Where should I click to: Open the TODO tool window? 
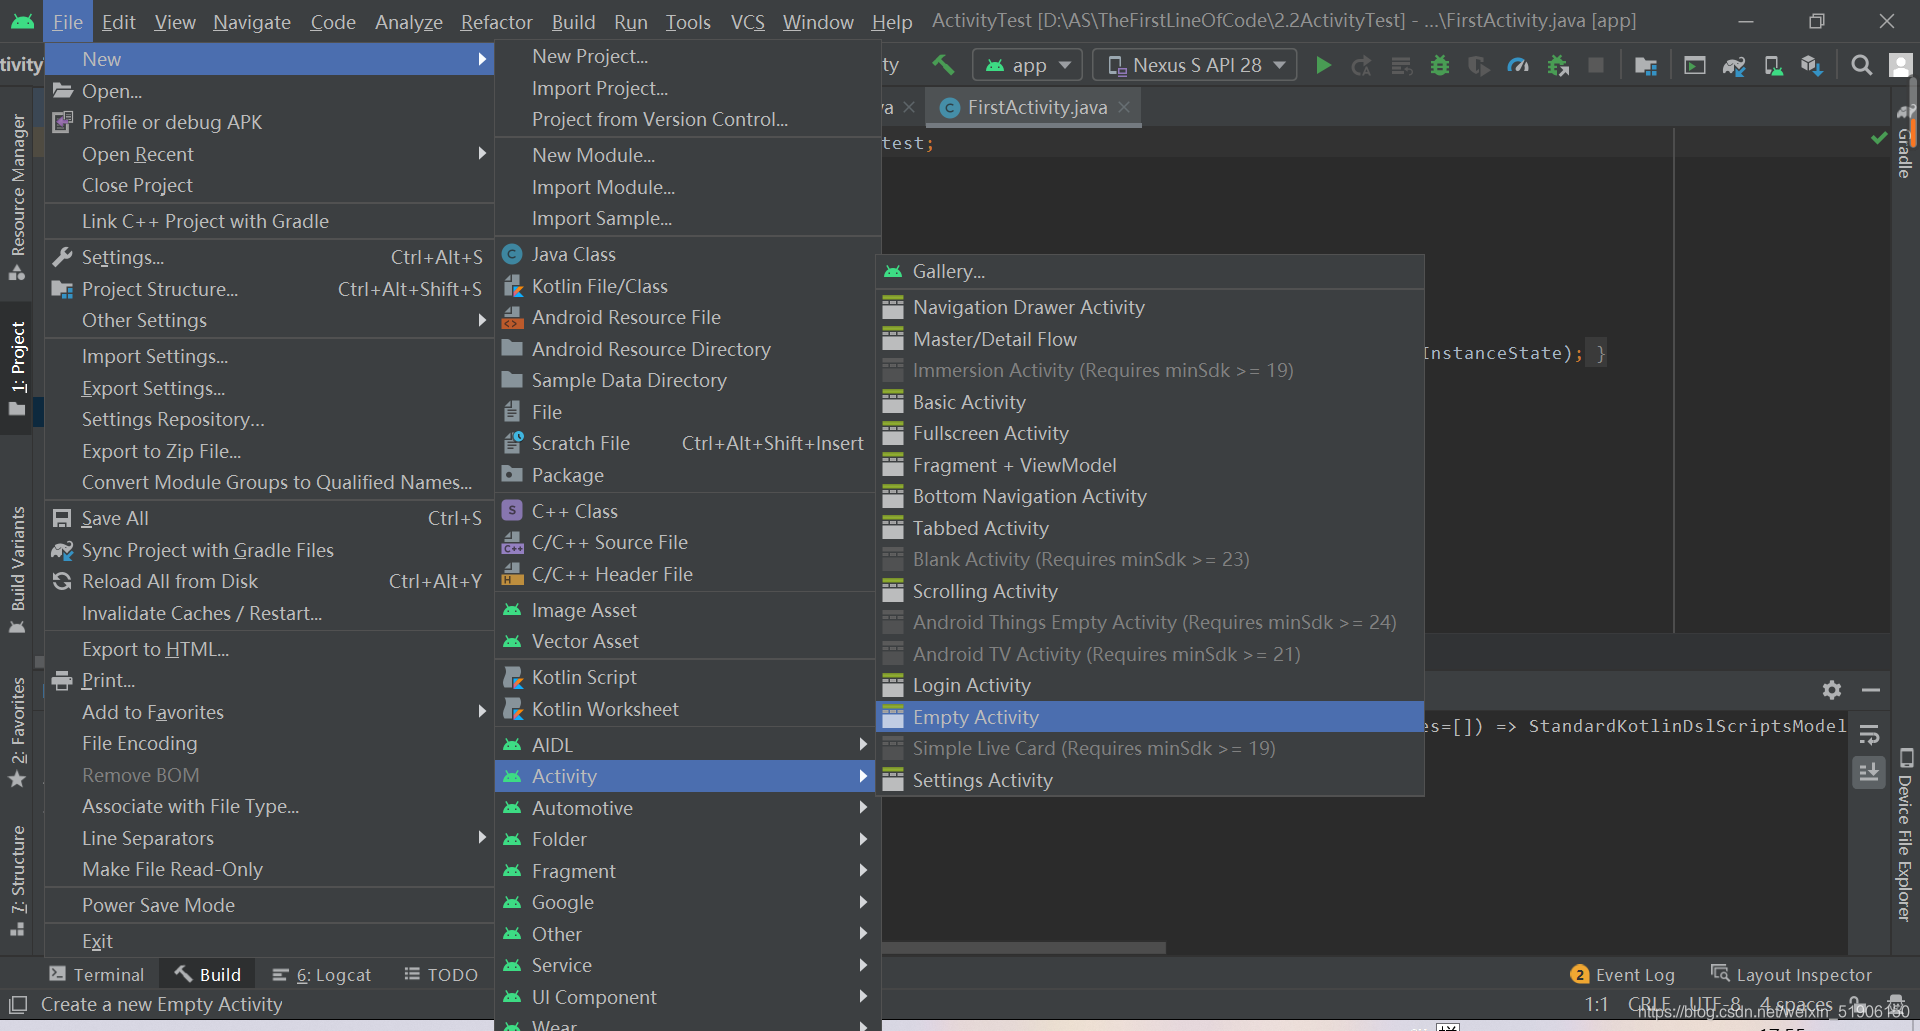click(441, 974)
